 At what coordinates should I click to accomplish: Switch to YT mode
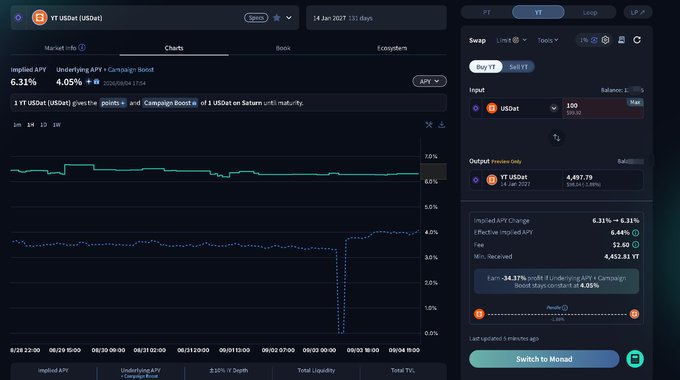(x=538, y=12)
